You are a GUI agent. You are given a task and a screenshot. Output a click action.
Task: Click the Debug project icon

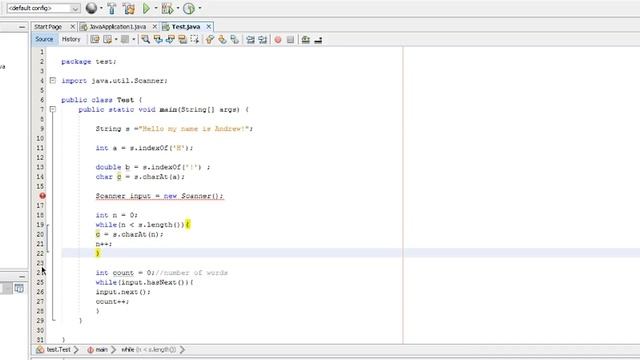click(x=167, y=8)
